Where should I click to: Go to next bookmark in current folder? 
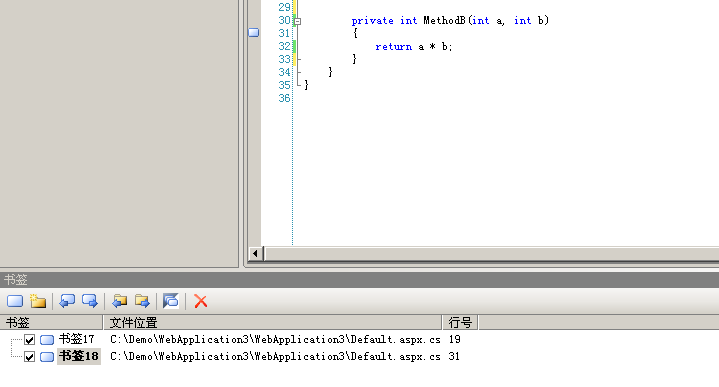[142, 301]
